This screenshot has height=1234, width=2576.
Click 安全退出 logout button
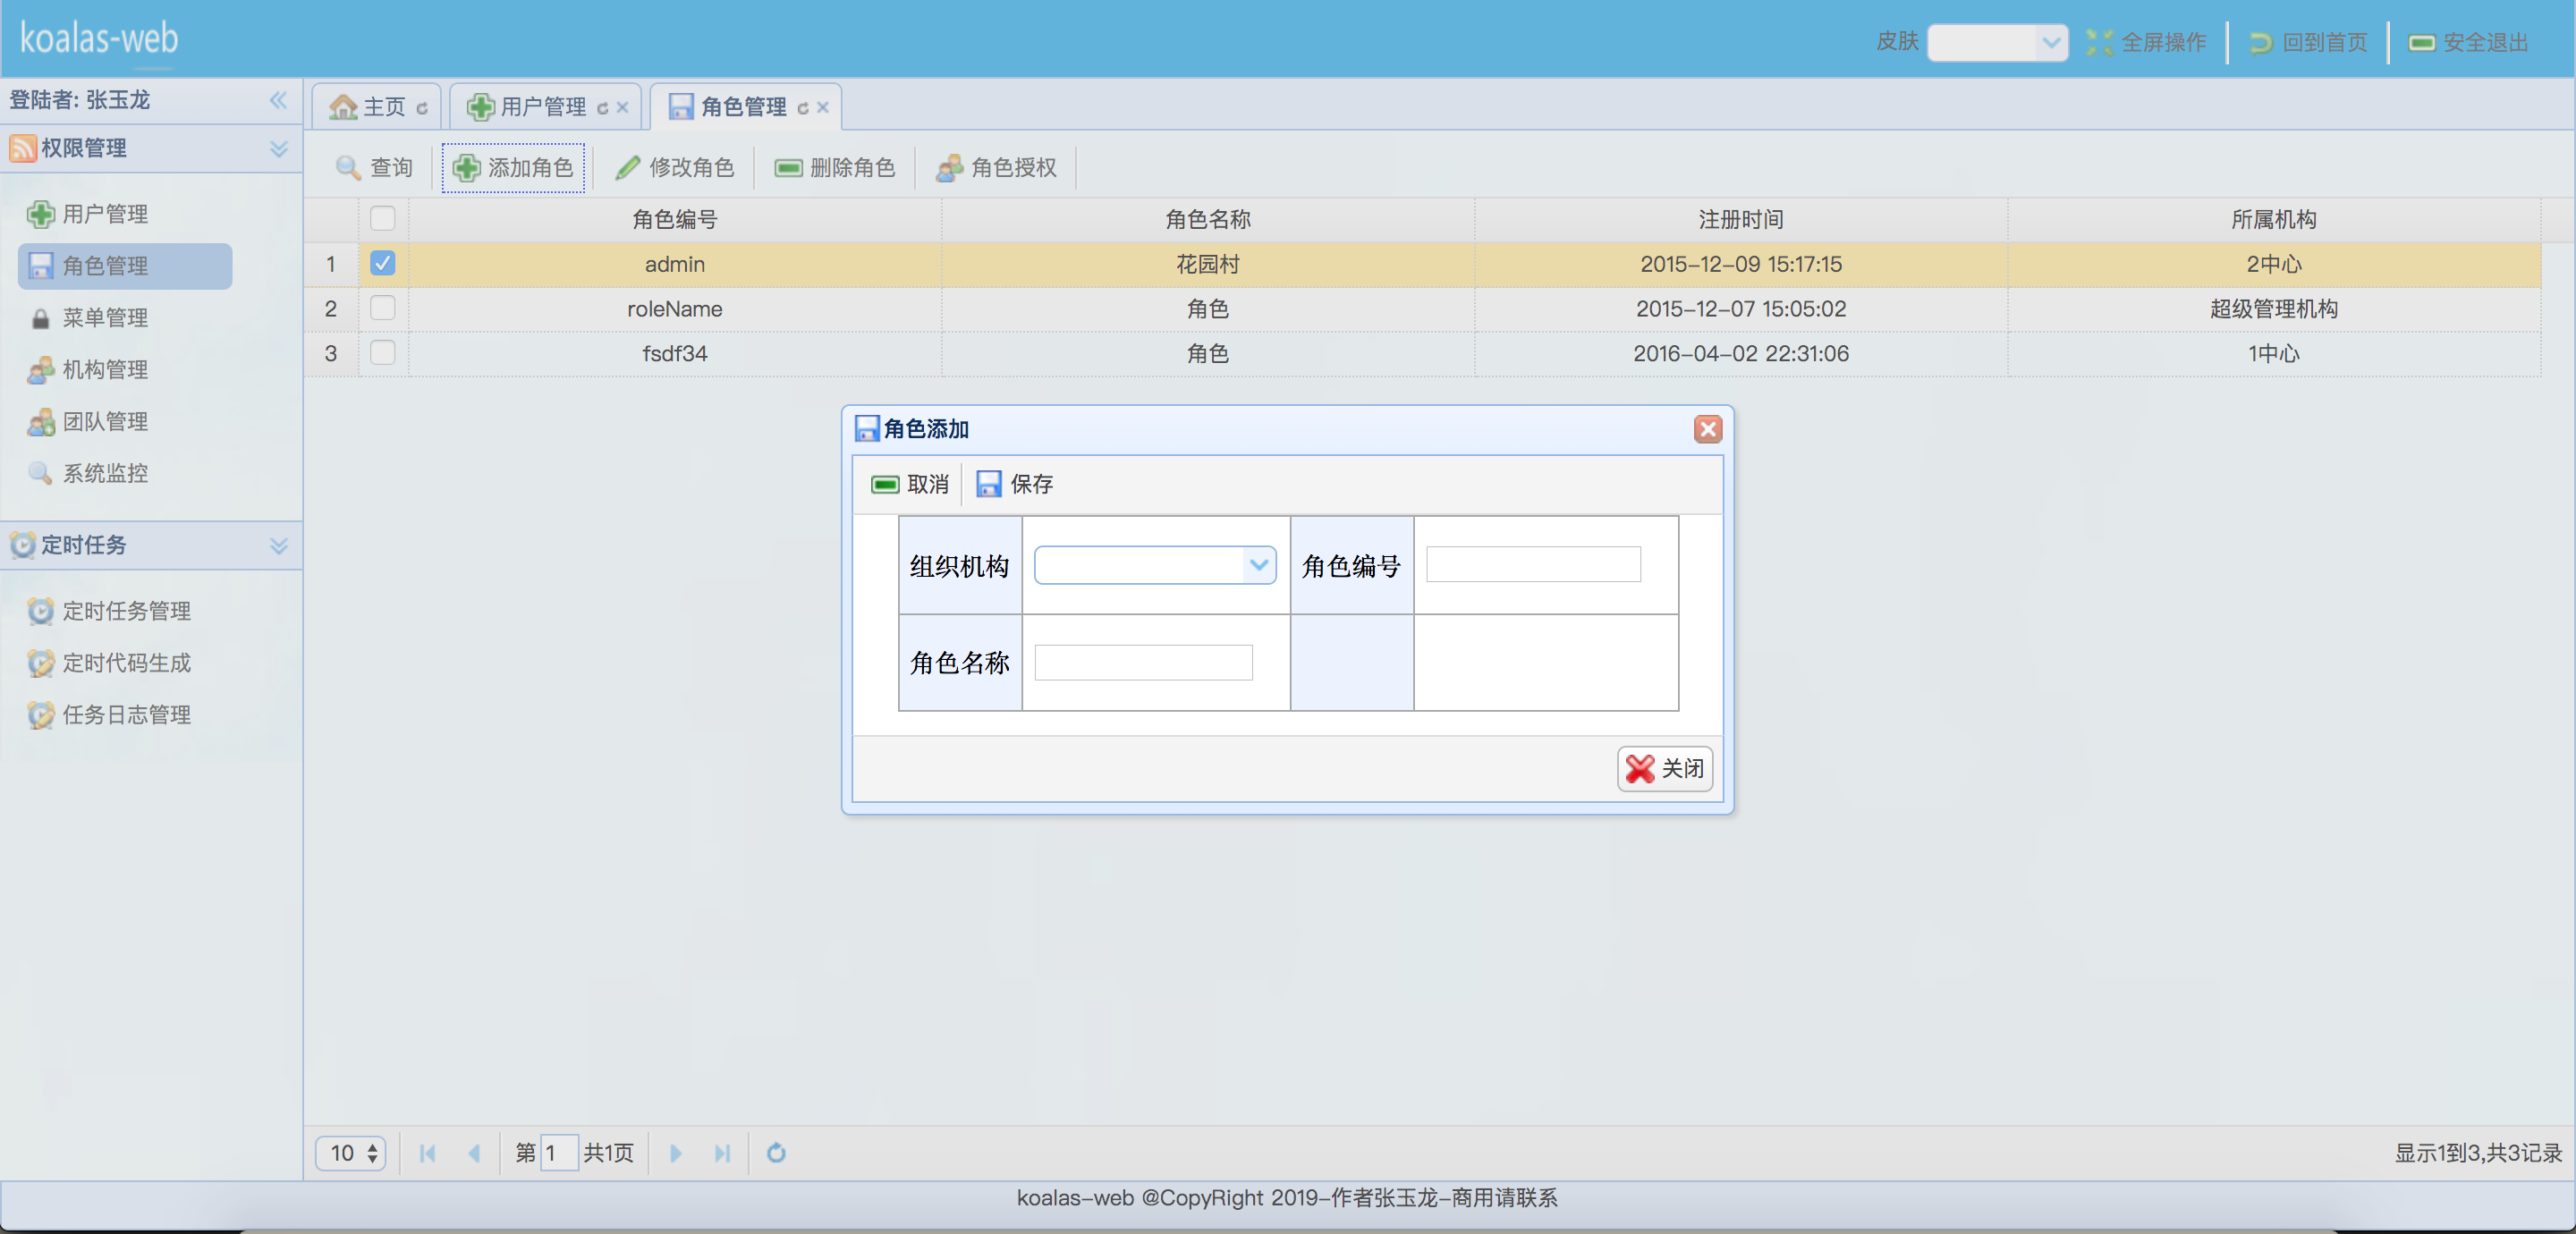[2469, 42]
